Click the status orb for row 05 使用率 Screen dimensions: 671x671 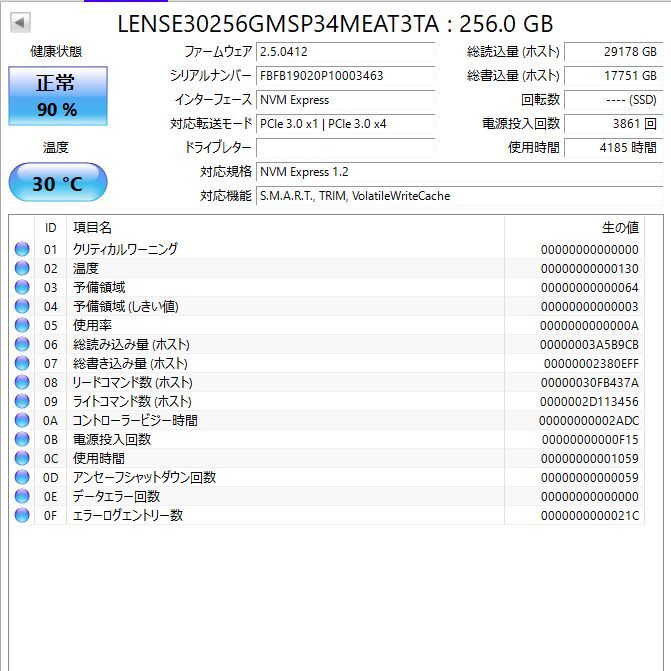pos(22,325)
